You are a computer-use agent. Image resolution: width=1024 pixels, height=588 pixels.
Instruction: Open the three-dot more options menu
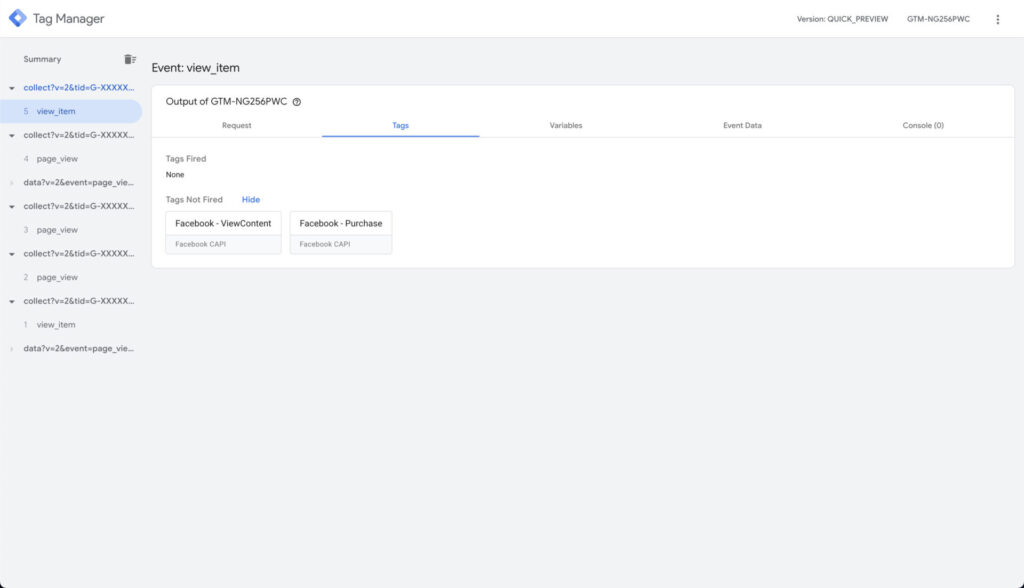pos(997,19)
